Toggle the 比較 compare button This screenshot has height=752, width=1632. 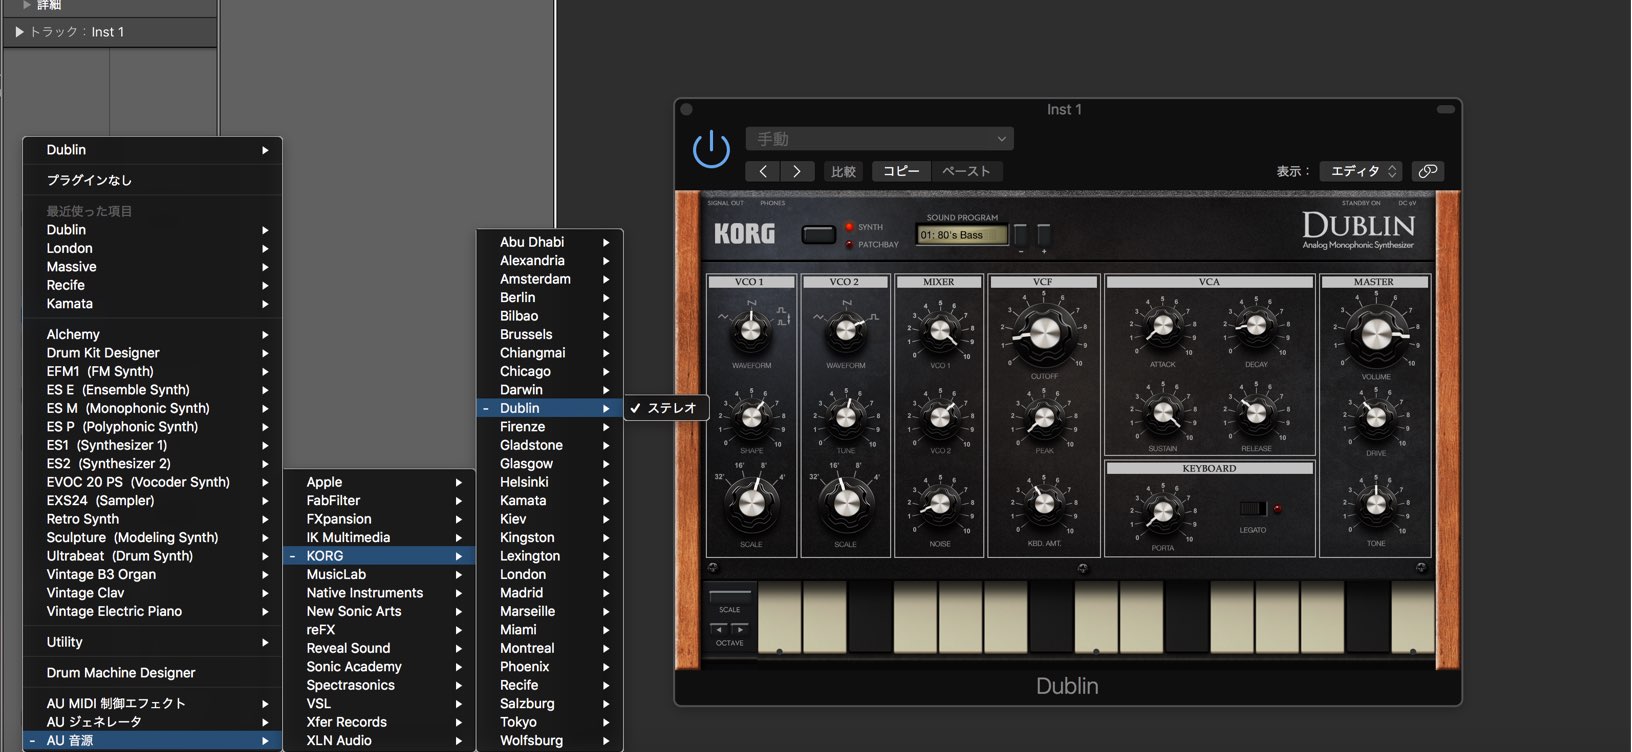pyautogui.click(x=843, y=171)
